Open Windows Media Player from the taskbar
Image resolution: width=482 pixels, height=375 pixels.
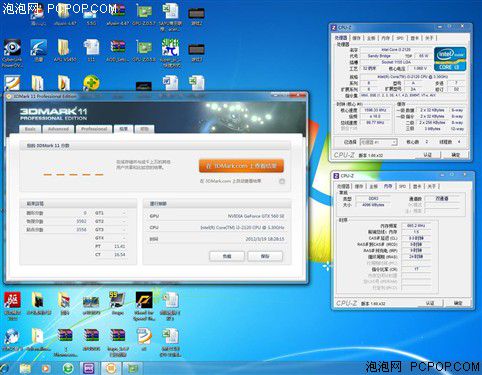tap(46, 368)
